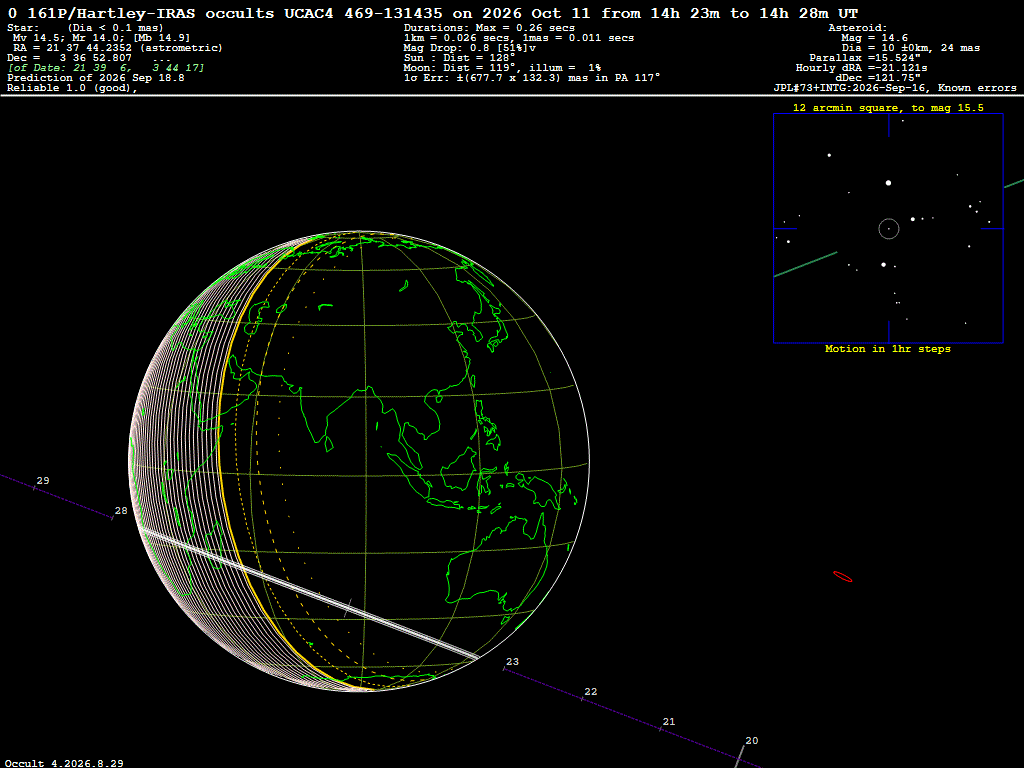Click the '12 arcmin square, to mag 15.5' label
The image size is (1024, 768).
(888, 108)
